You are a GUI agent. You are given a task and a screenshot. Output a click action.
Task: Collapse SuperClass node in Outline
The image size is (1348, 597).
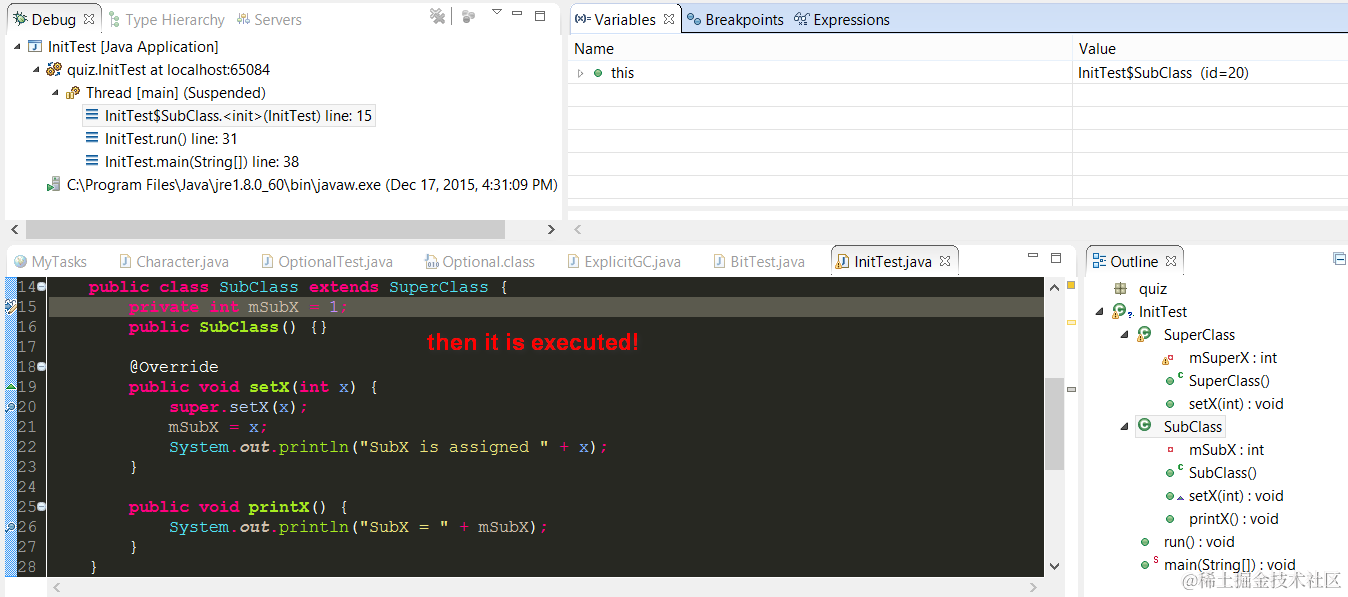tap(1124, 335)
